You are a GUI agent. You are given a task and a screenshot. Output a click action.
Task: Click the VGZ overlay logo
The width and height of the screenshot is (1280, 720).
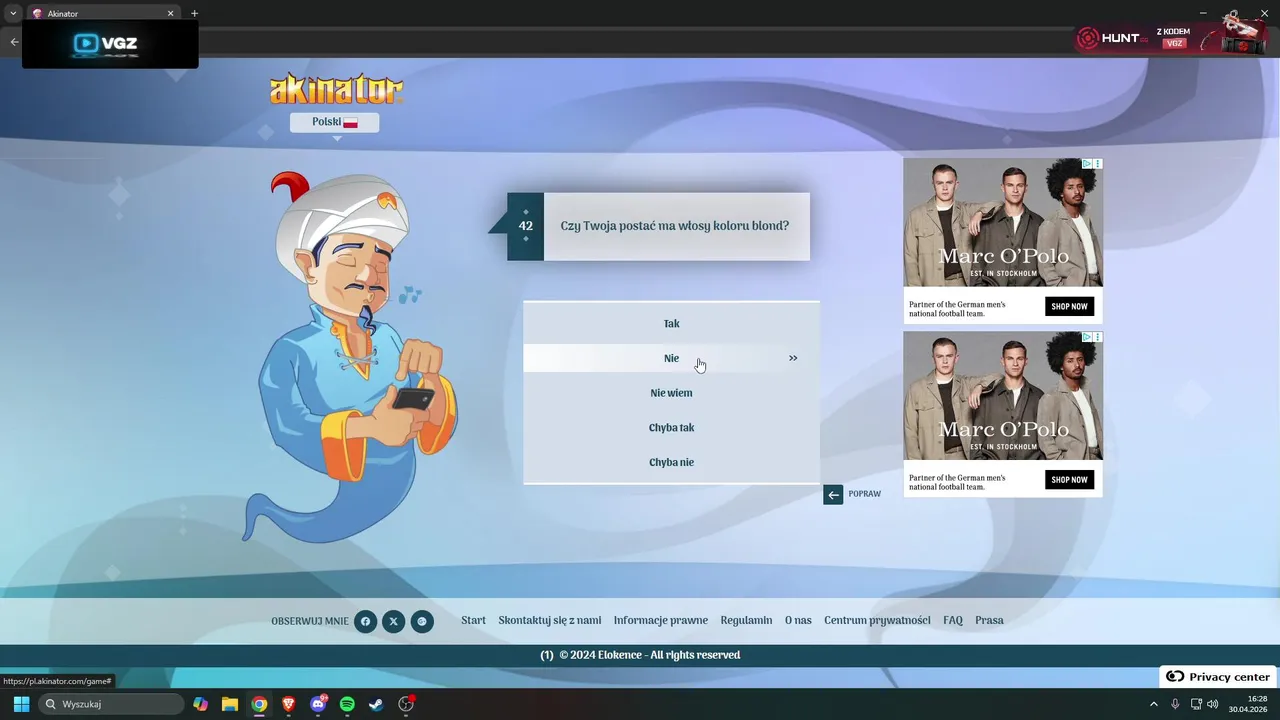click(110, 43)
